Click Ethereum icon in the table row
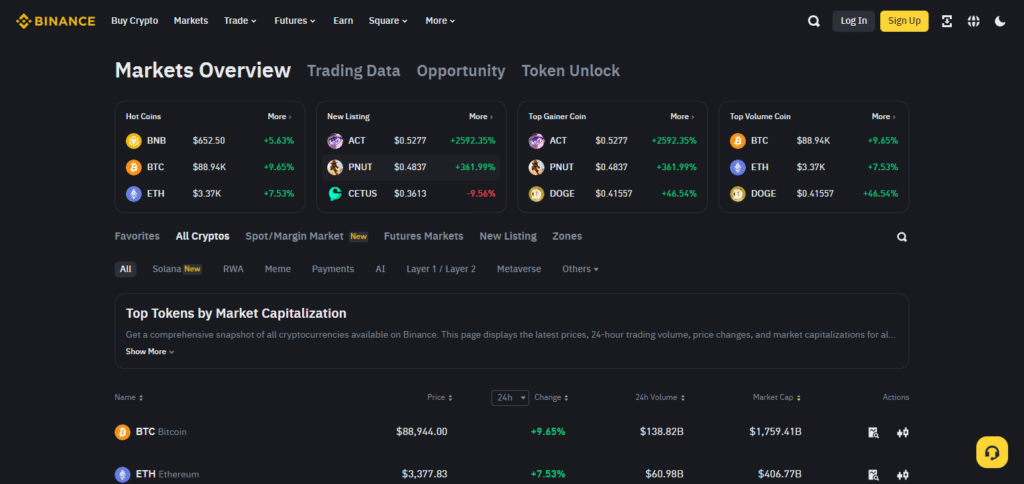The image size is (1024, 484). tap(123, 475)
